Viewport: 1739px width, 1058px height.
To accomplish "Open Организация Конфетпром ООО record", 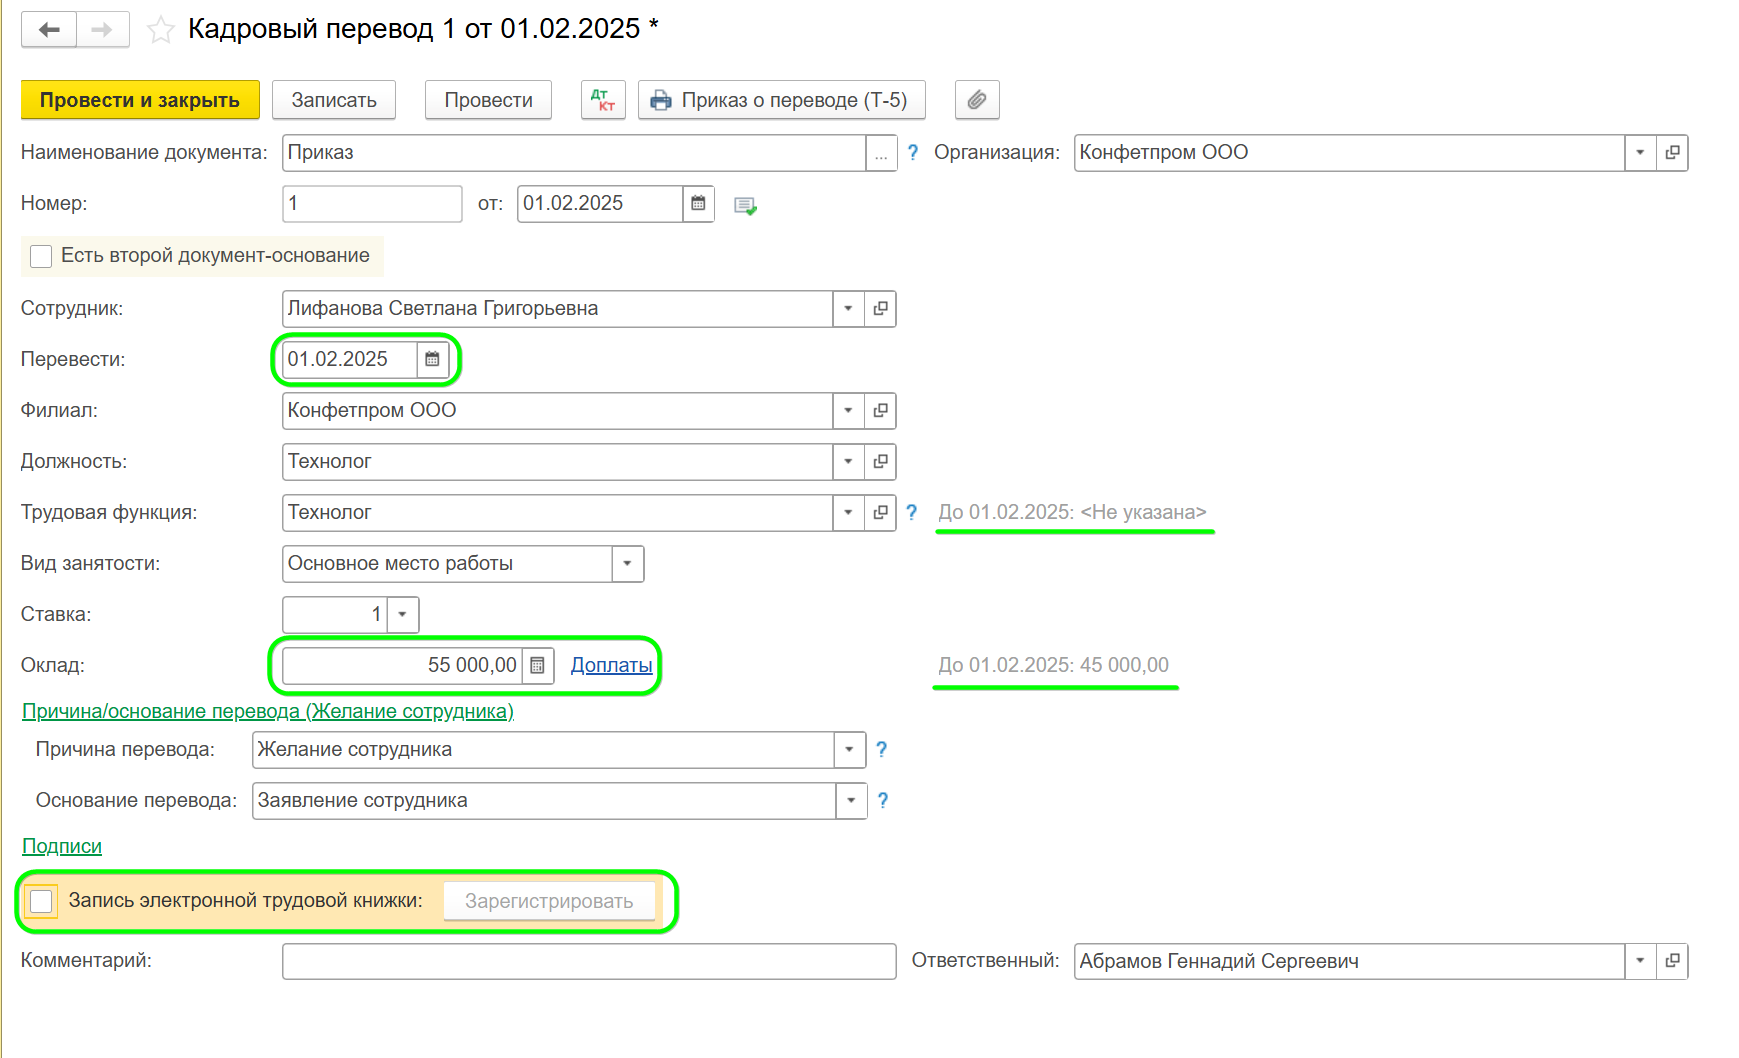I will click(x=1672, y=153).
